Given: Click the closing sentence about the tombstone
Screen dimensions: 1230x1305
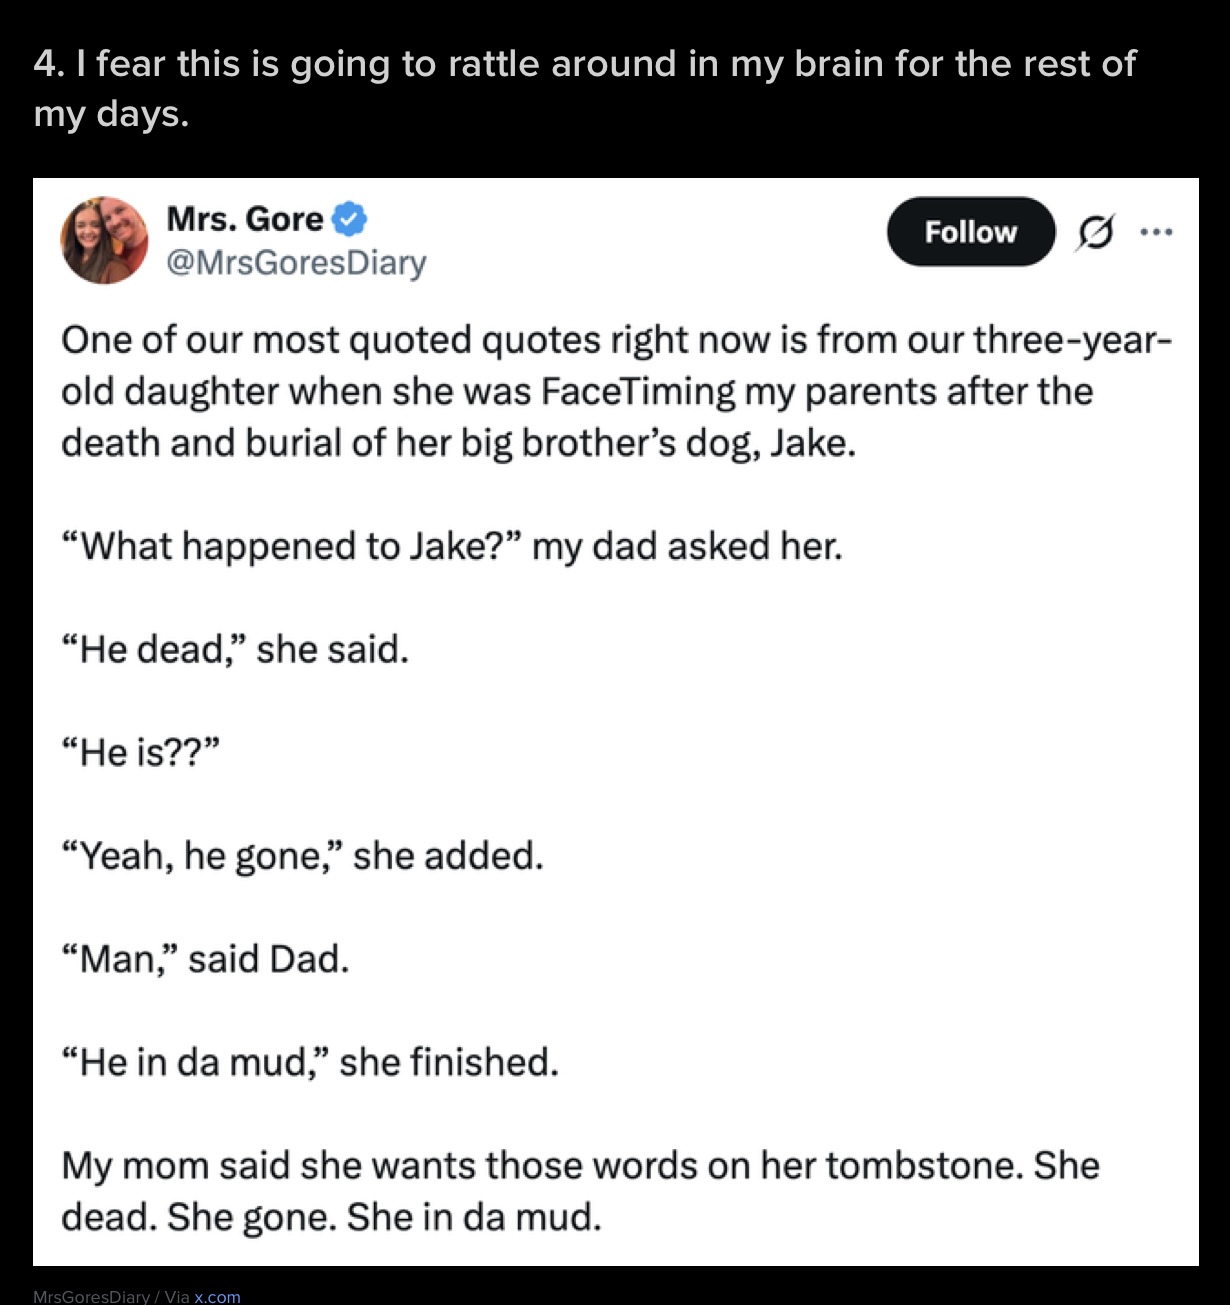Looking at the screenshot, I should click(580, 1191).
